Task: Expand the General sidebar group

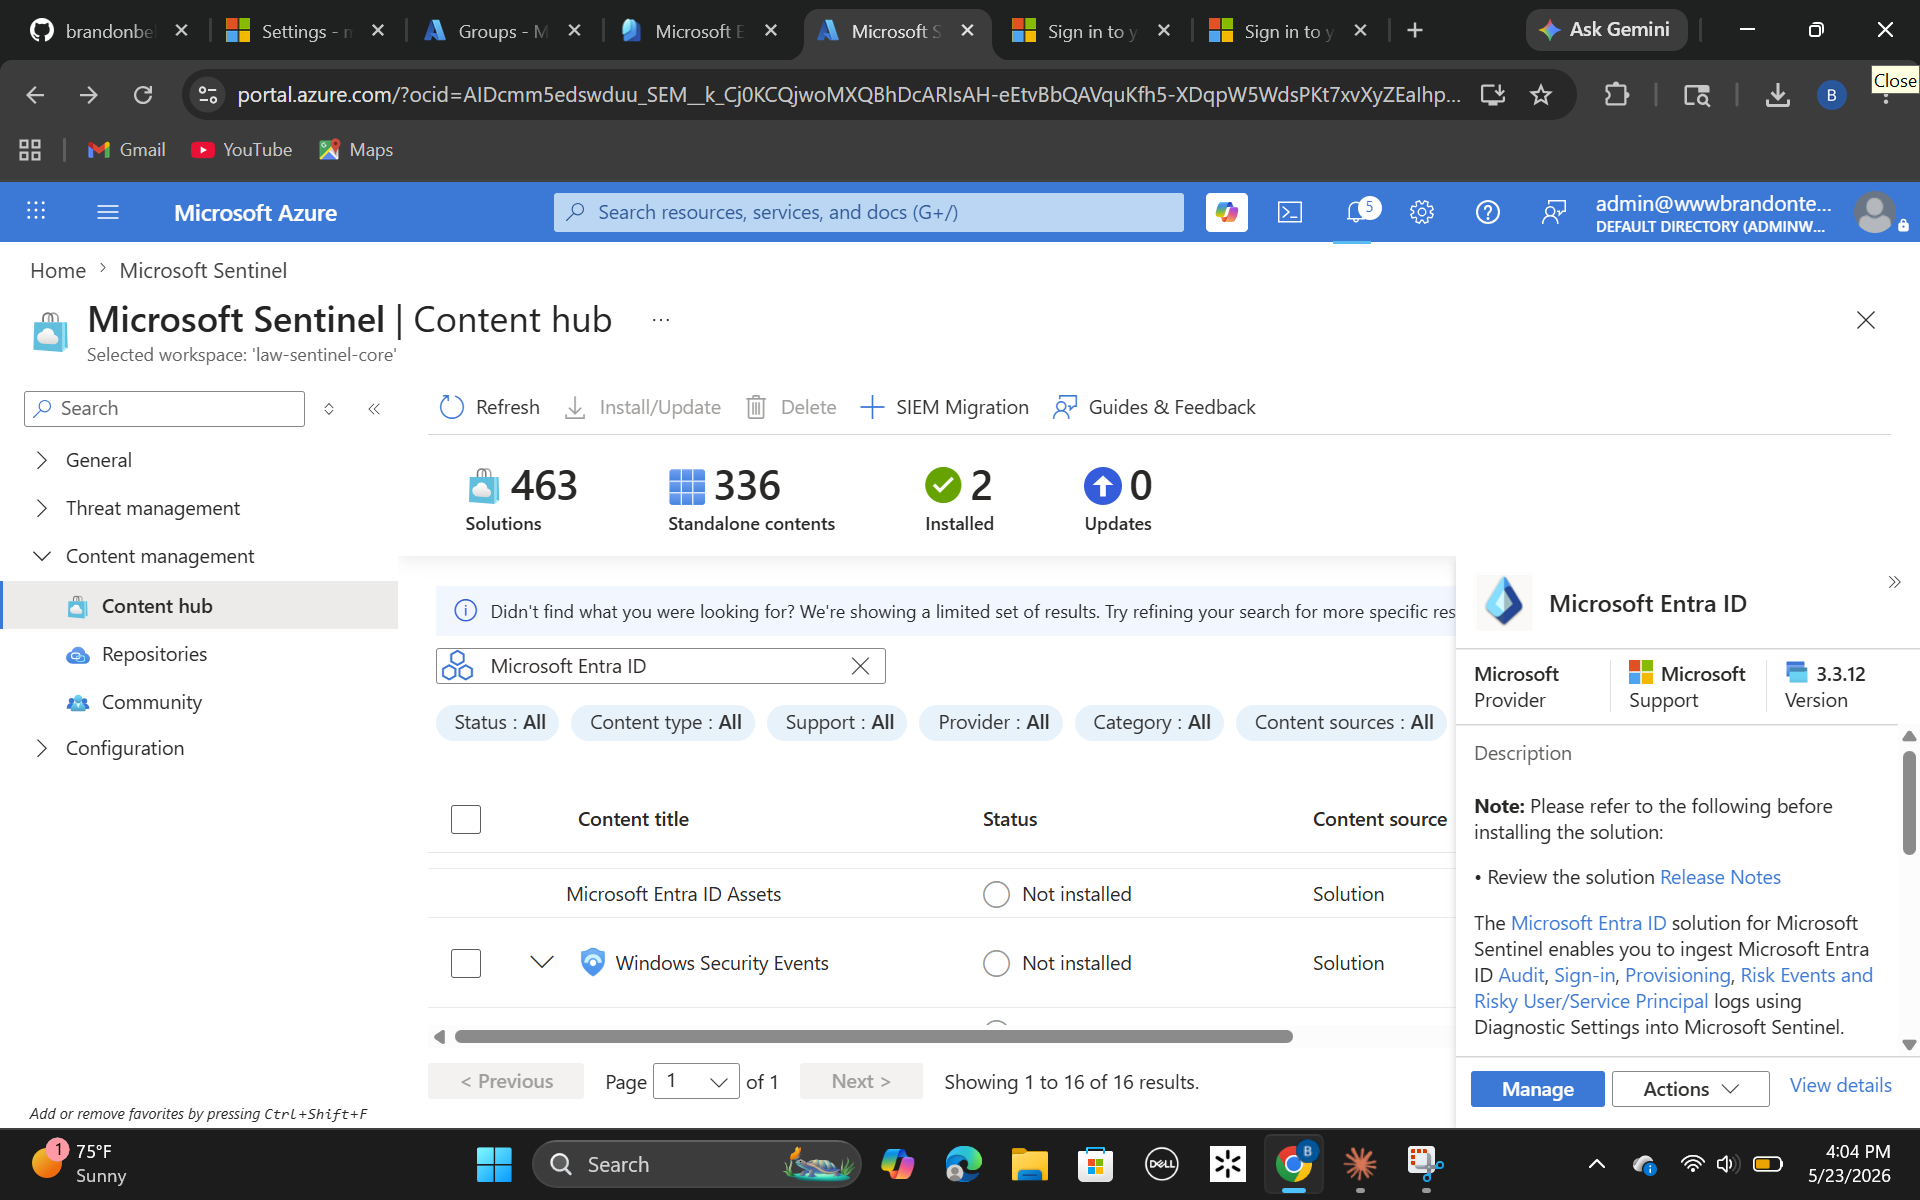Action: [42, 460]
